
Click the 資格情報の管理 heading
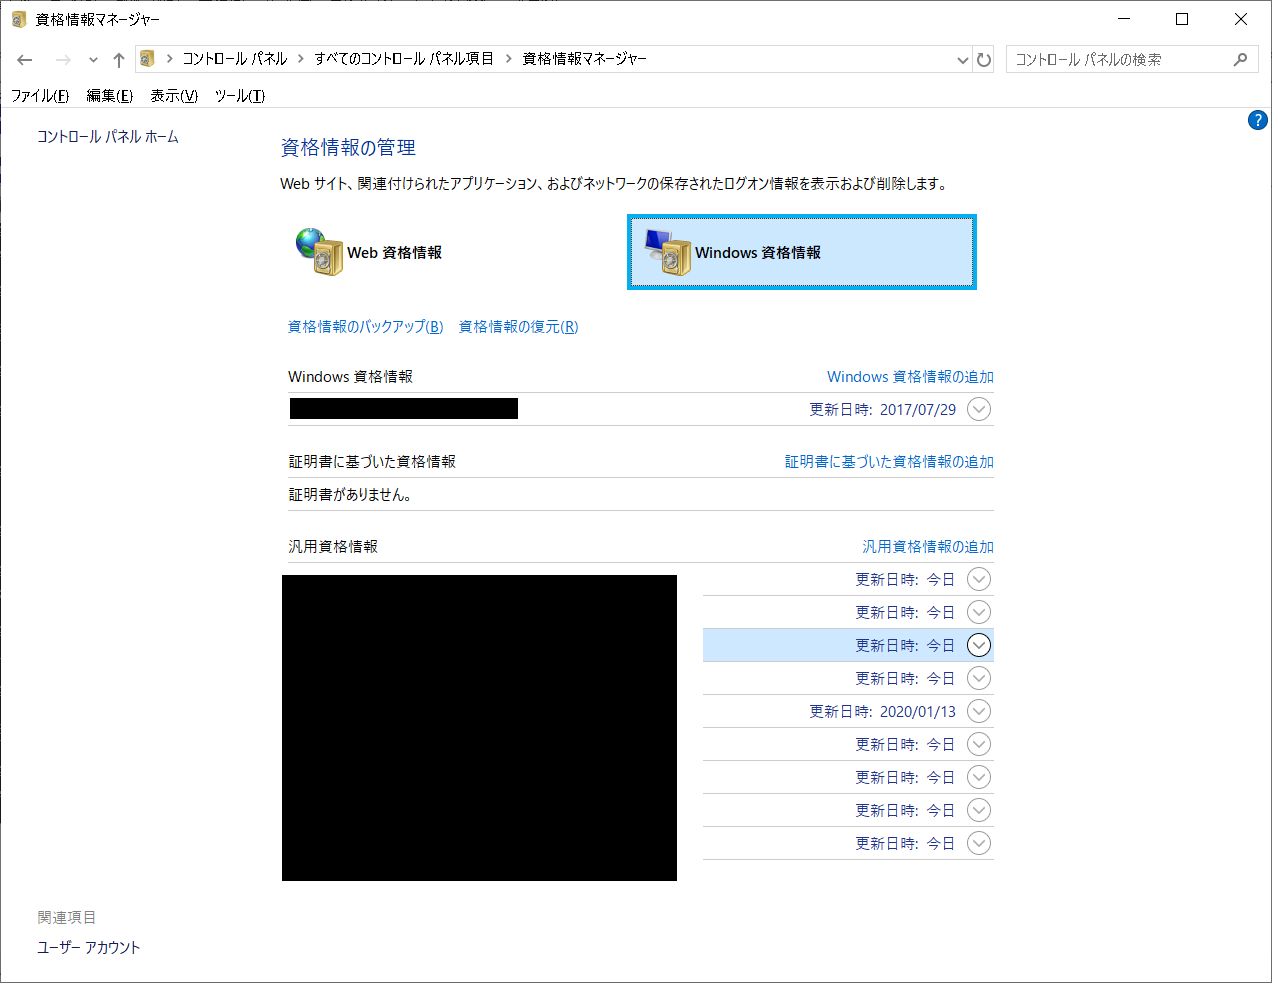(x=348, y=148)
